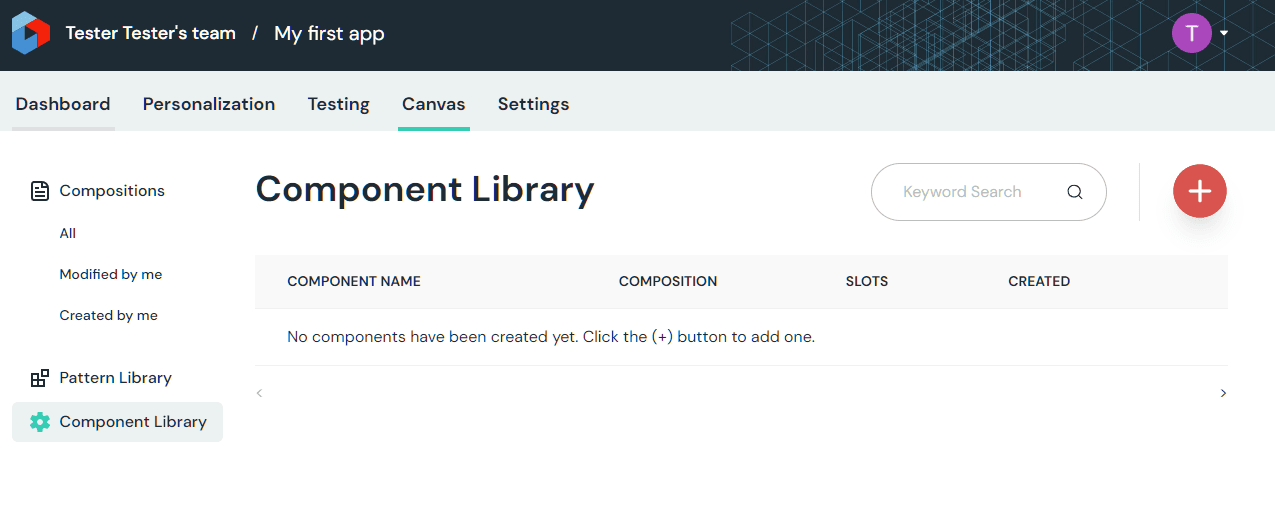Open the My first app breadcrumb
Viewport: 1275px width, 527px height.
click(329, 33)
